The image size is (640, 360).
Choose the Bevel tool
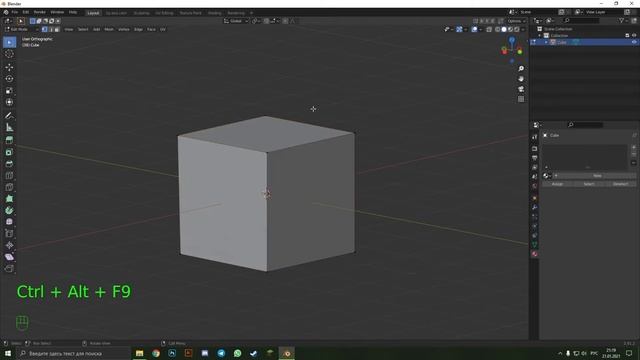[9, 164]
